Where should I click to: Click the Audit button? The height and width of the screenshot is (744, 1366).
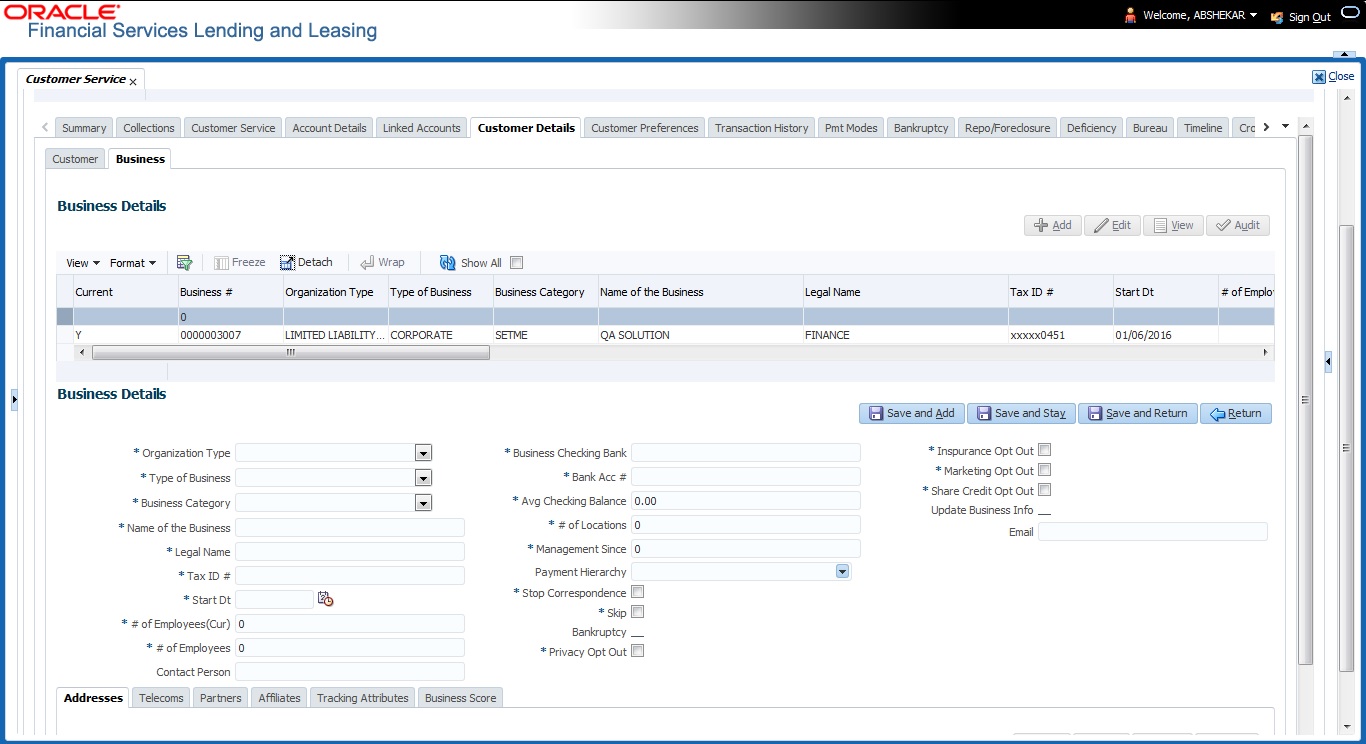click(x=1238, y=225)
